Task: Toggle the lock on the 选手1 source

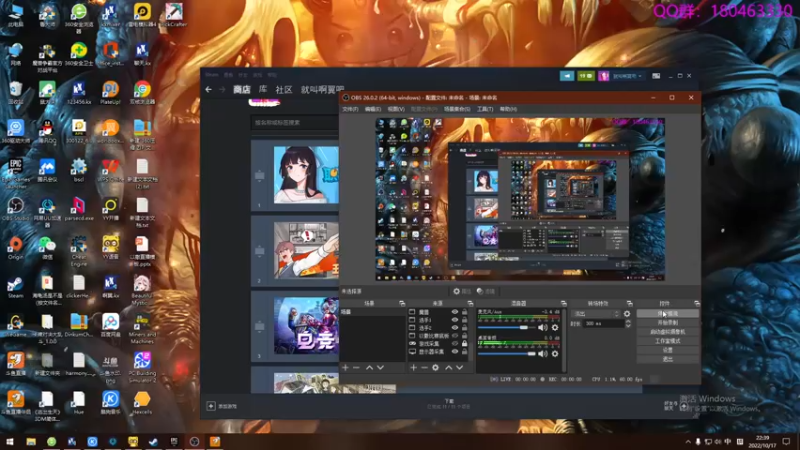Action: click(x=464, y=320)
